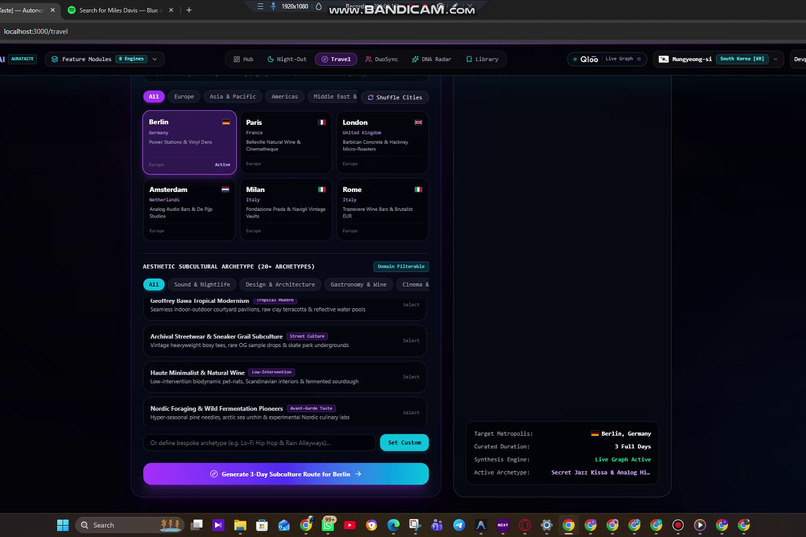Select the All archetype filter
Screen dimensions: 806x537
point(154,284)
